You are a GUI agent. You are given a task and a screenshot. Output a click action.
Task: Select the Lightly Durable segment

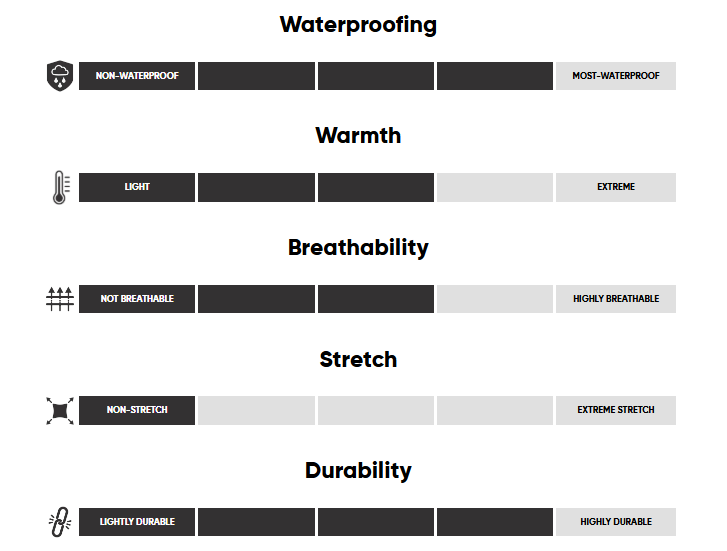coord(137,521)
